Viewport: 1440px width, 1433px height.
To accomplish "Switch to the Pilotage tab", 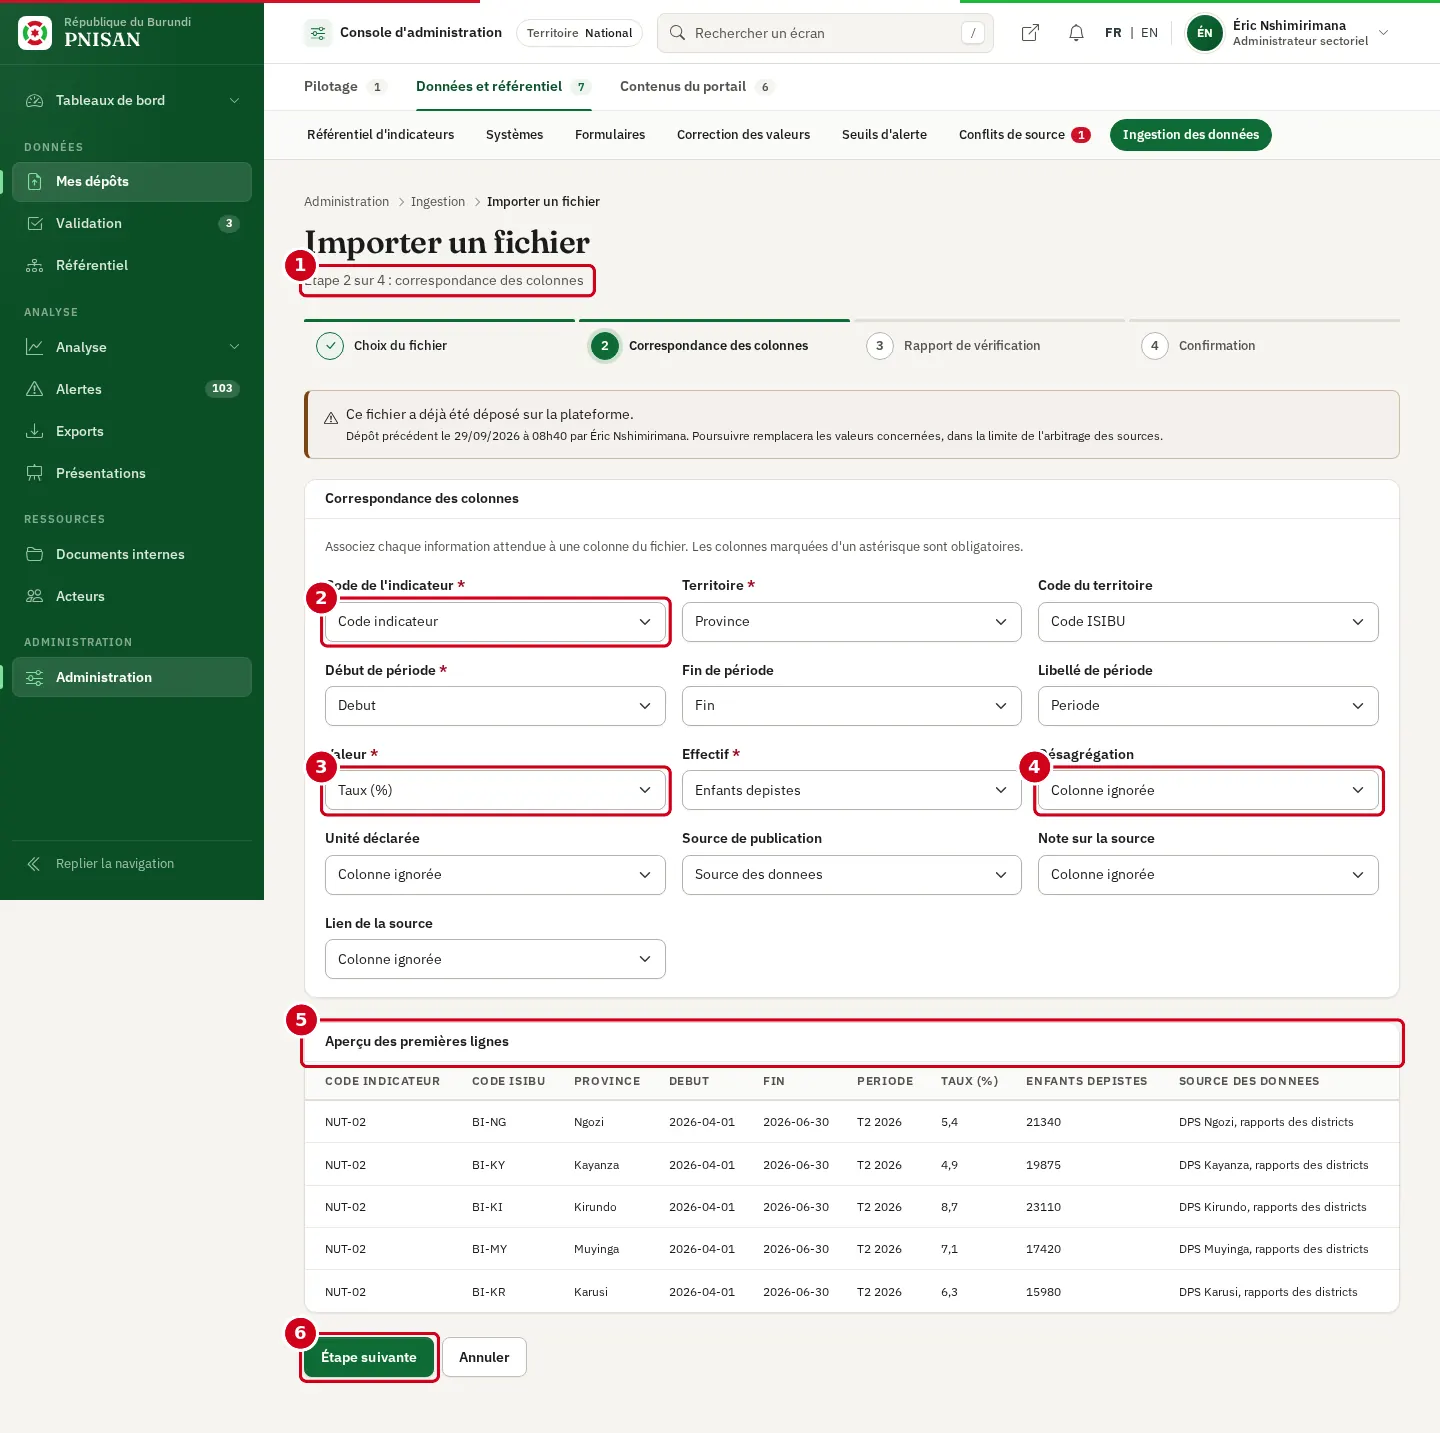I will coord(345,87).
